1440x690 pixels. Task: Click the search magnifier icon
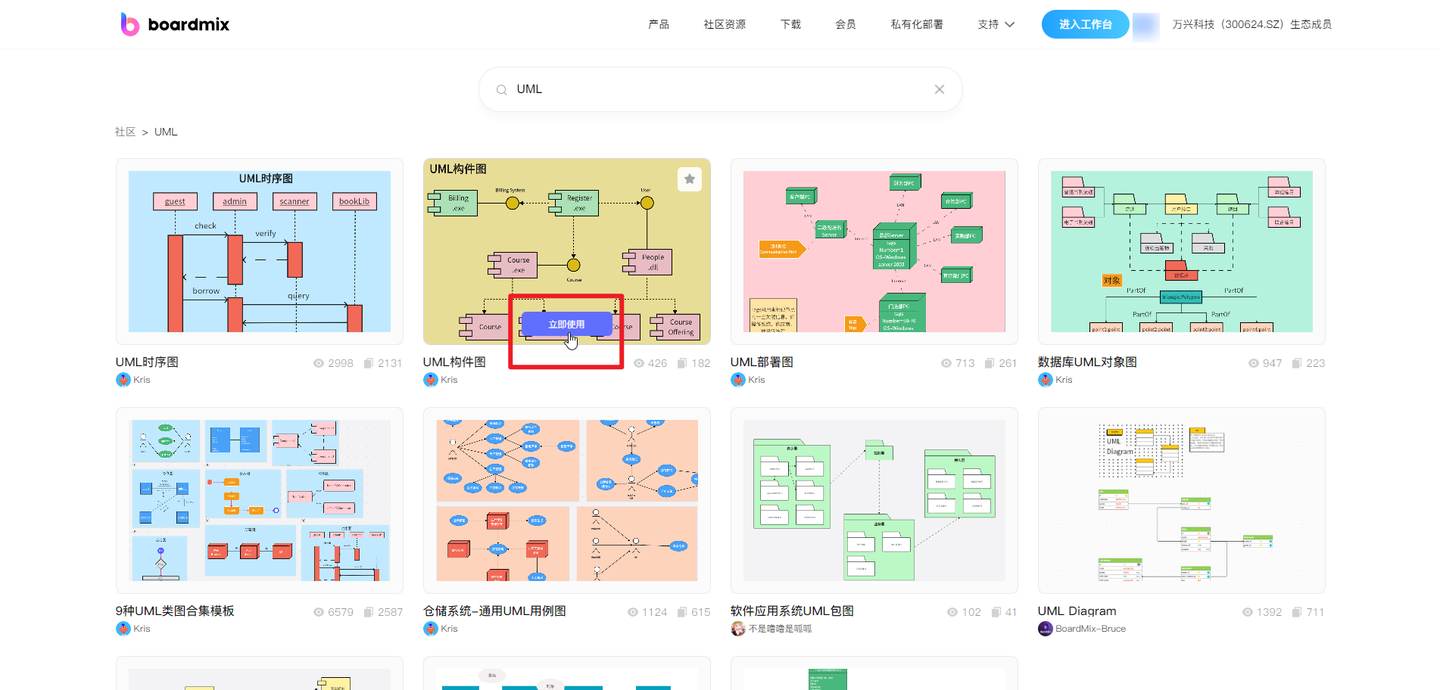pos(502,90)
